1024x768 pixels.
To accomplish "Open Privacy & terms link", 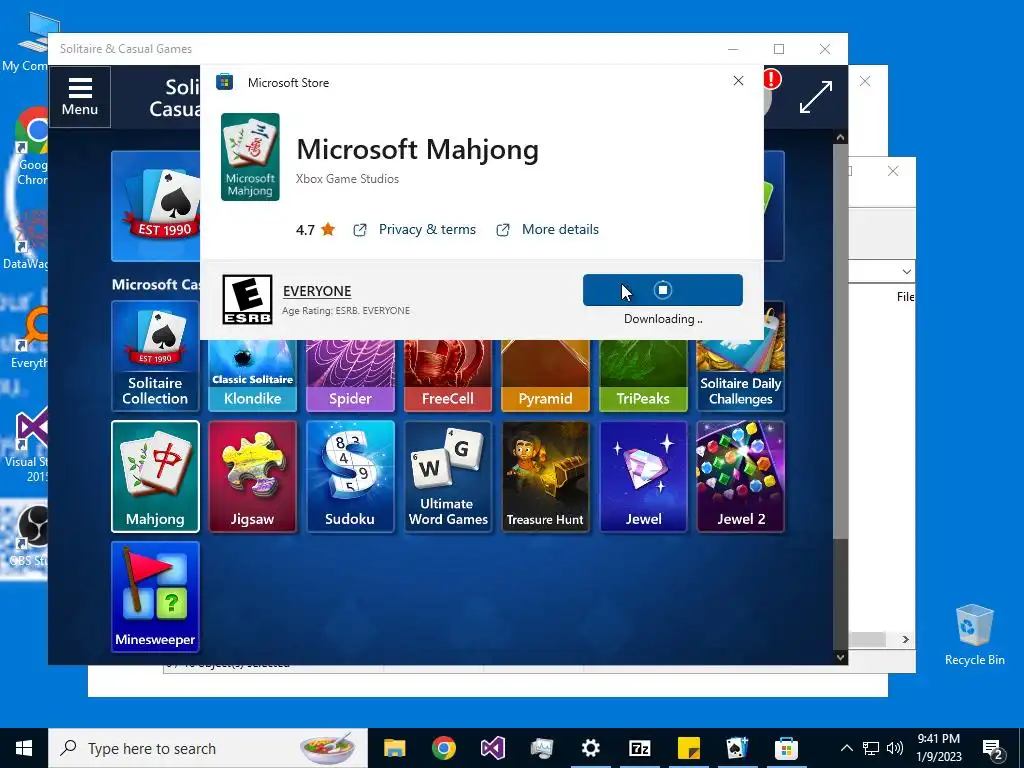I will pyautogui.click(x=427, y=229).
